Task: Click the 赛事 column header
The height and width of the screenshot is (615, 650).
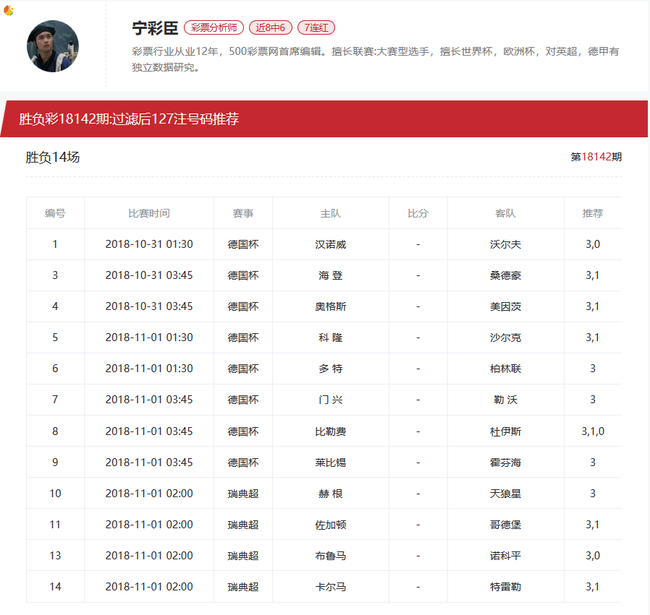Action: 243,213
